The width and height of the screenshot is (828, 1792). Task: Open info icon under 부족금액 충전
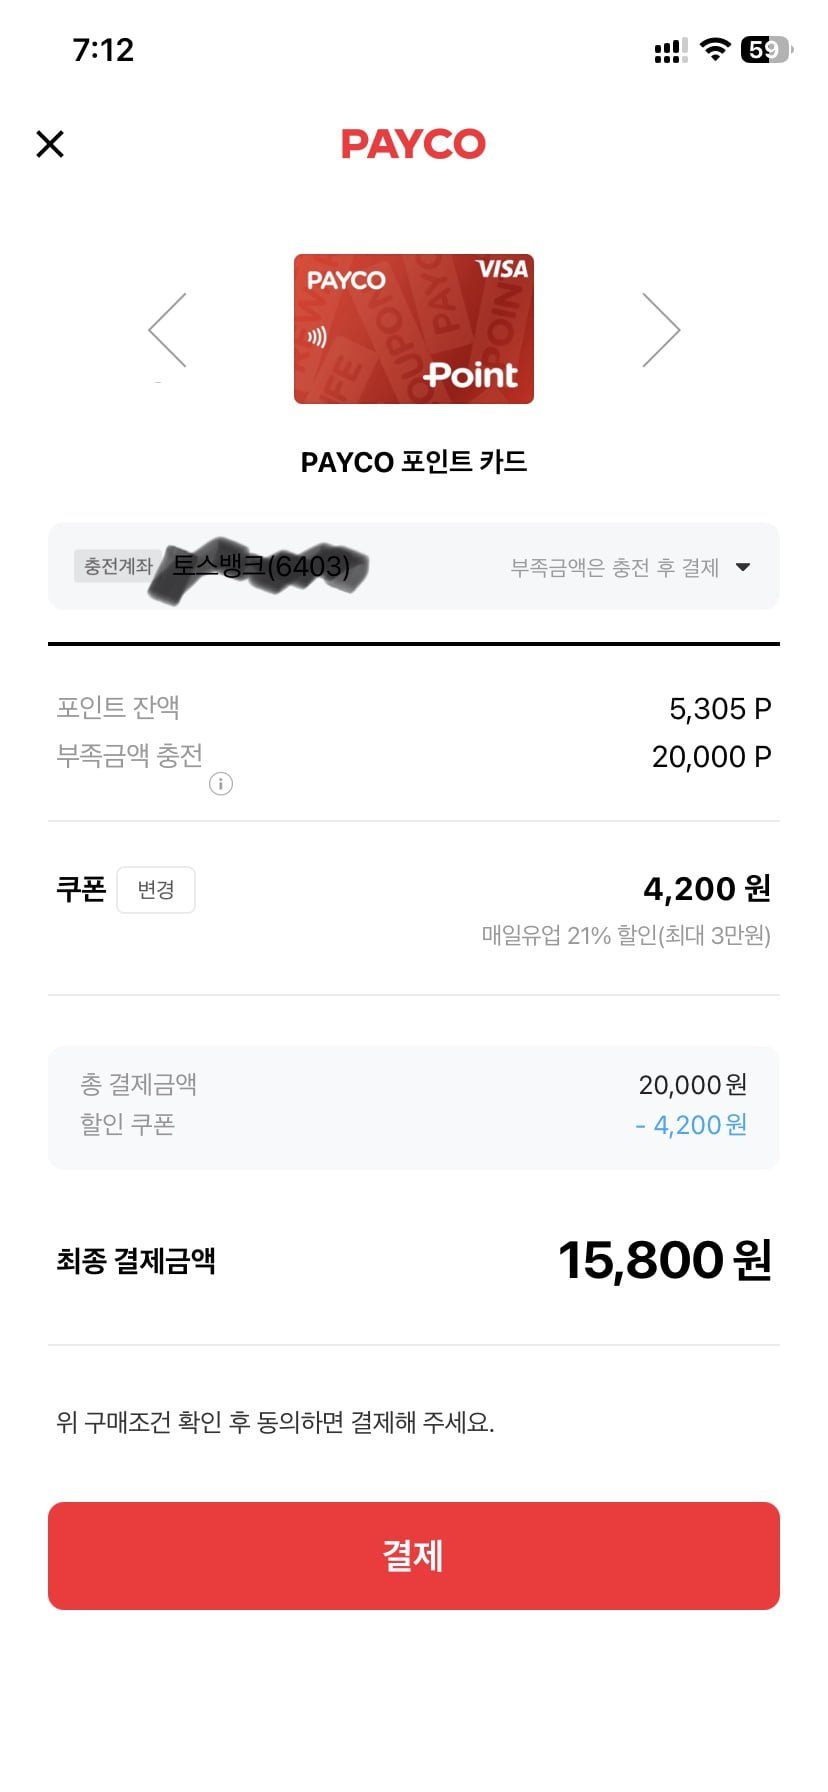(x=220, y=784)
